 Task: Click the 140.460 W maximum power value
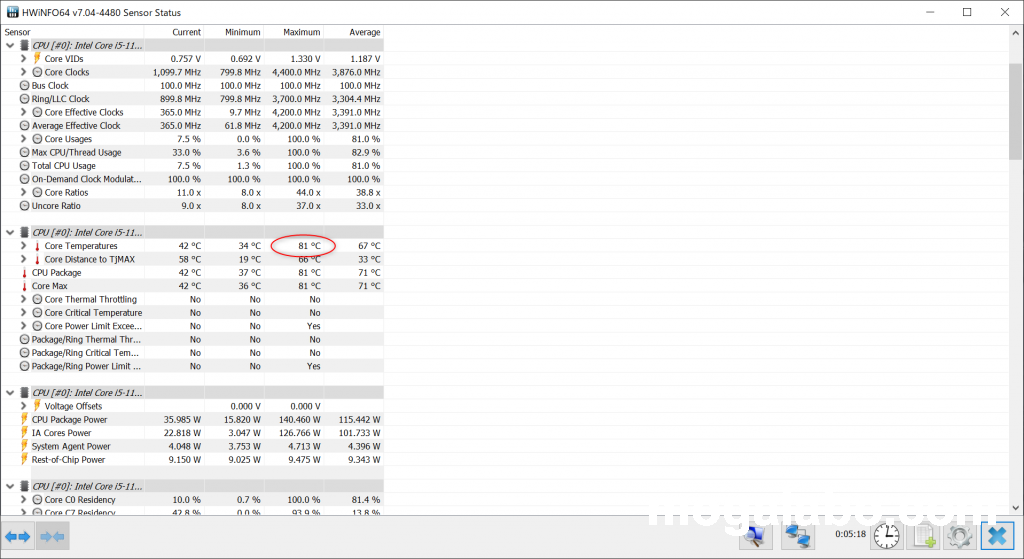(x=300, y=420)
